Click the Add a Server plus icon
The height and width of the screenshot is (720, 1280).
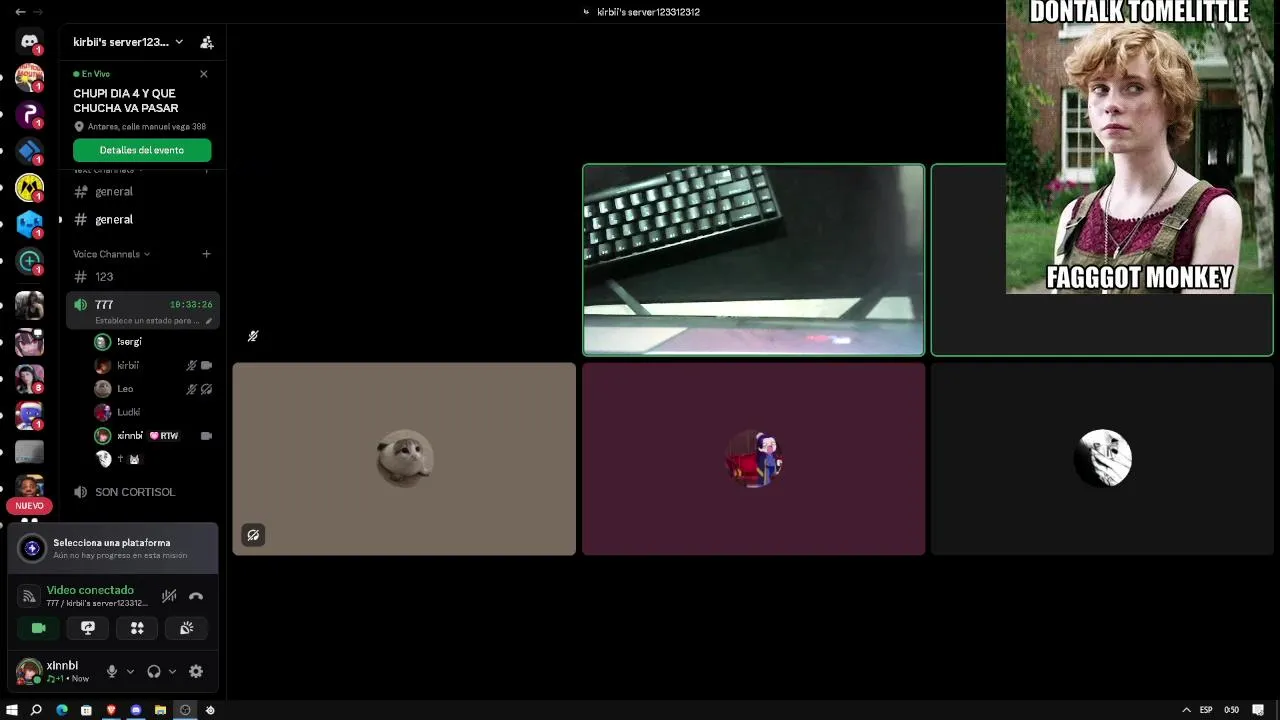click(x=29, y=261)
